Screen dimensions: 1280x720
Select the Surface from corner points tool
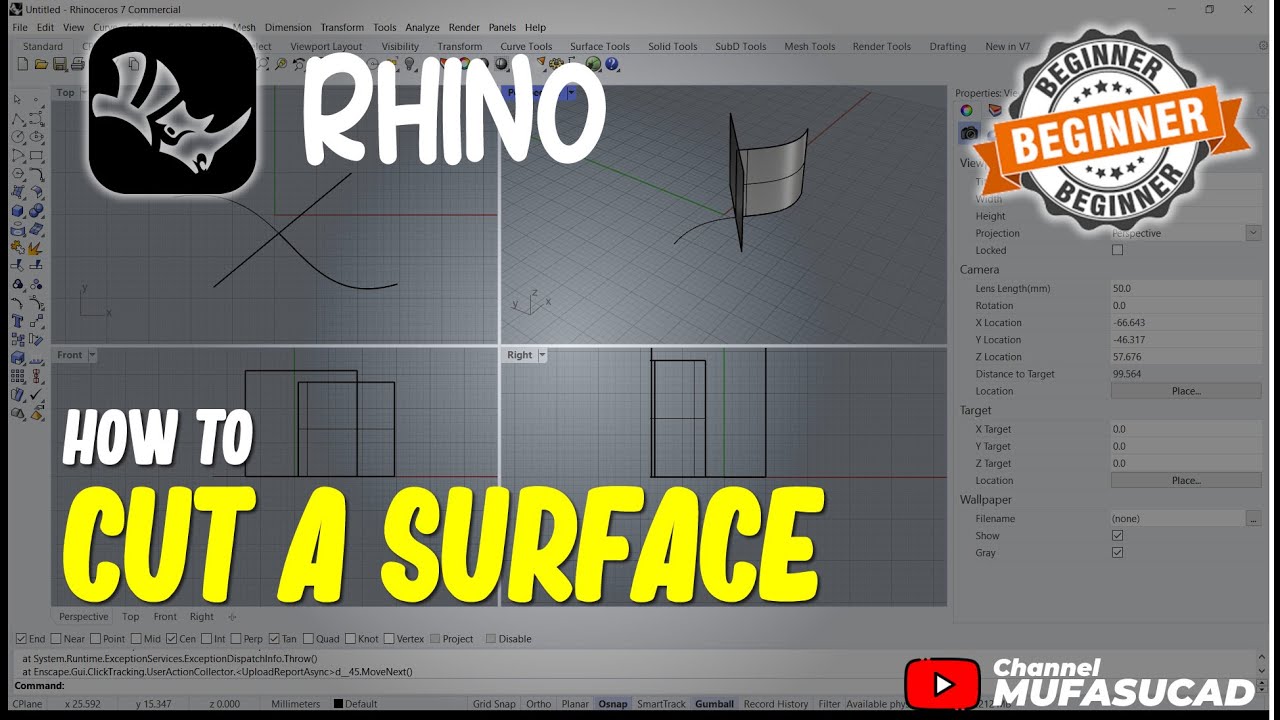point(17,192)
